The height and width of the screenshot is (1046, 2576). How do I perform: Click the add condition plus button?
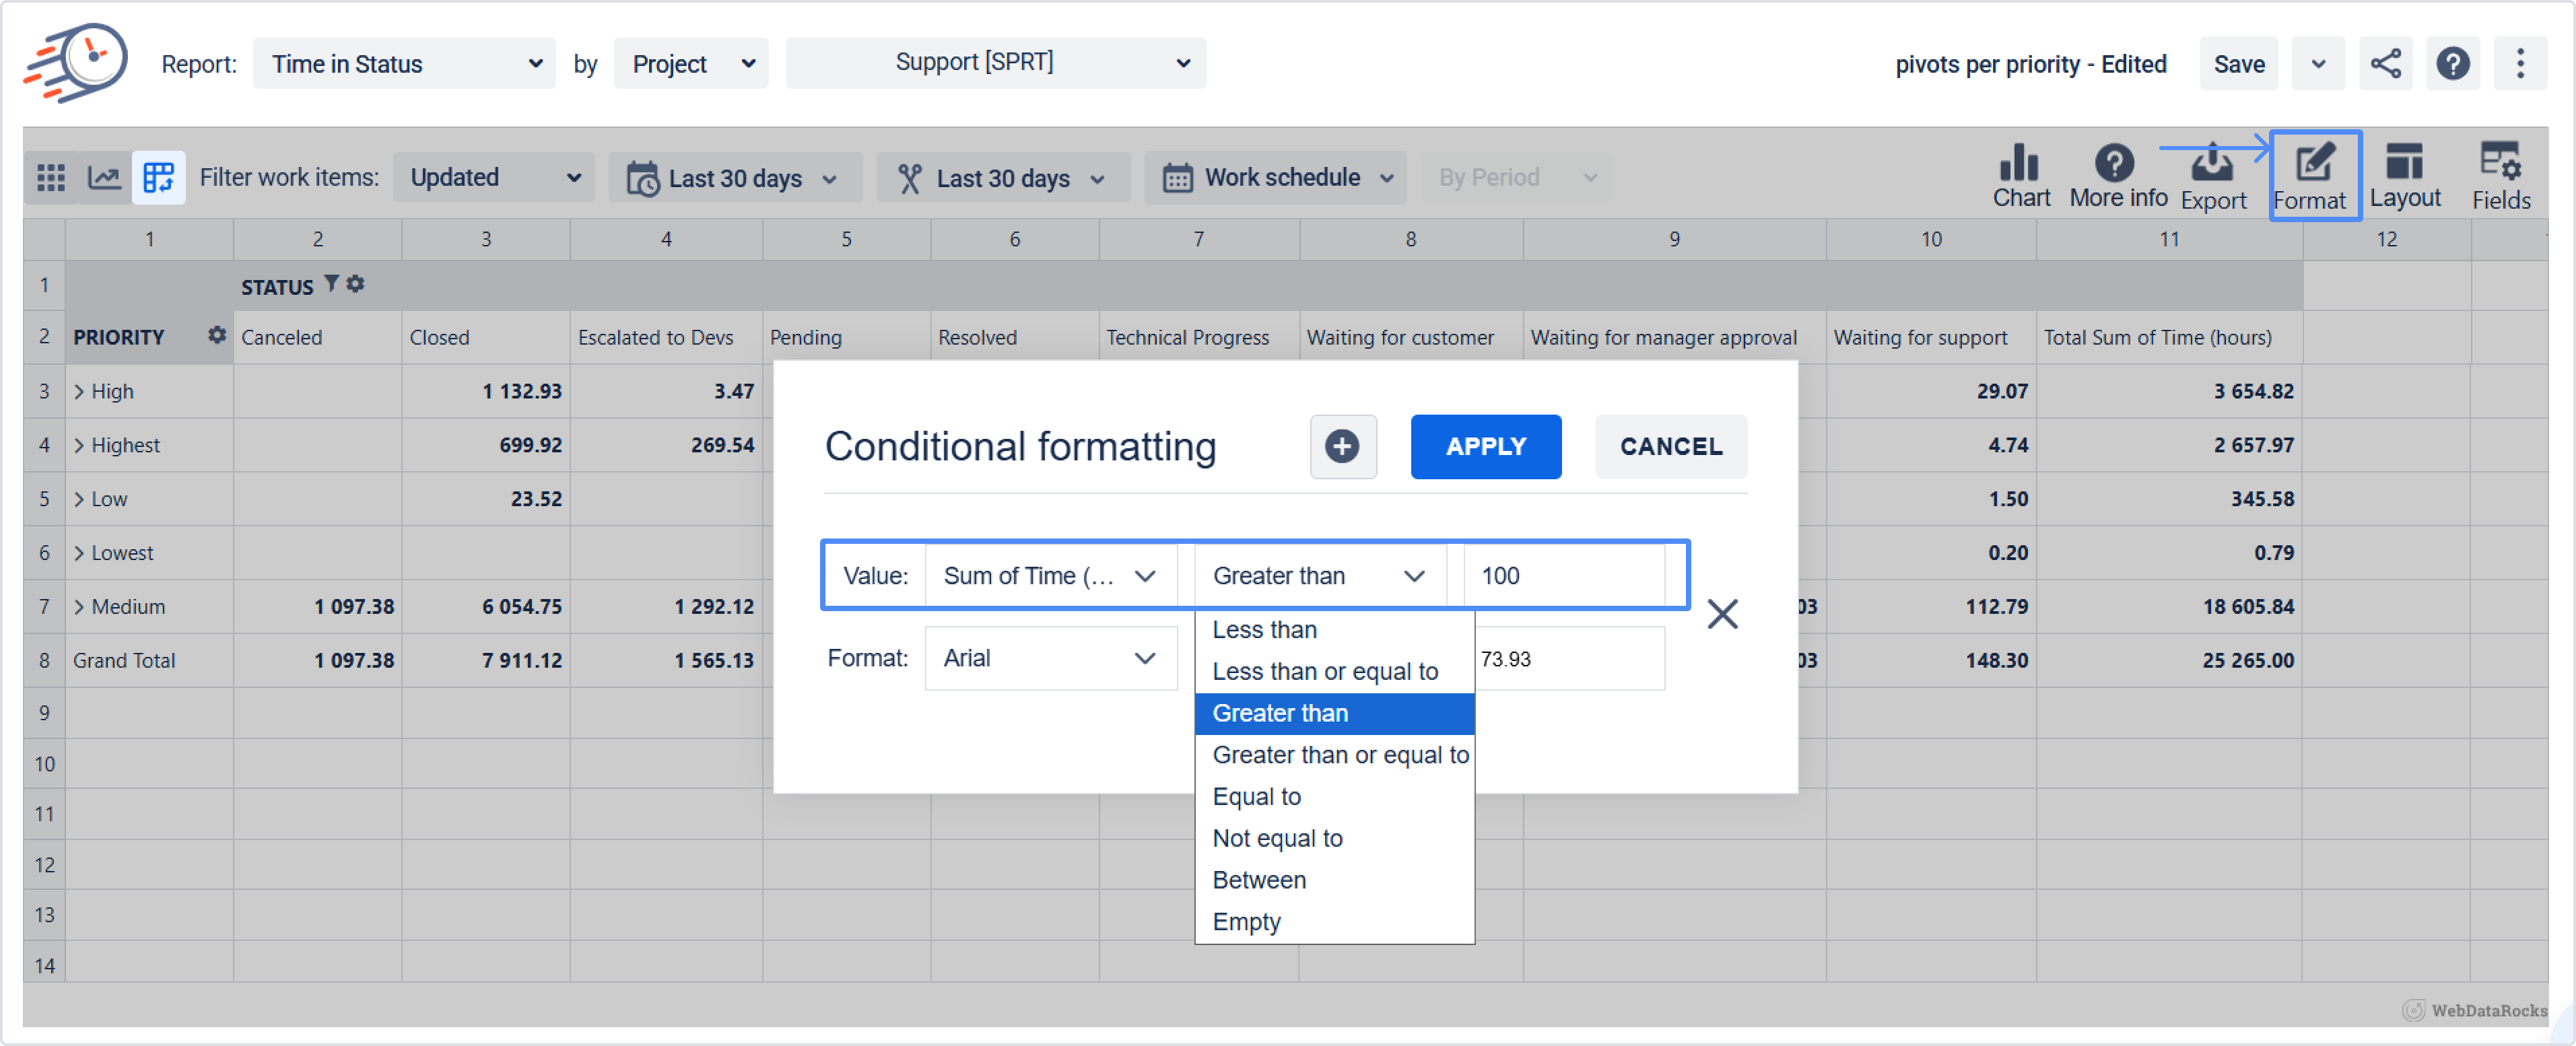tap(1342, 446)
